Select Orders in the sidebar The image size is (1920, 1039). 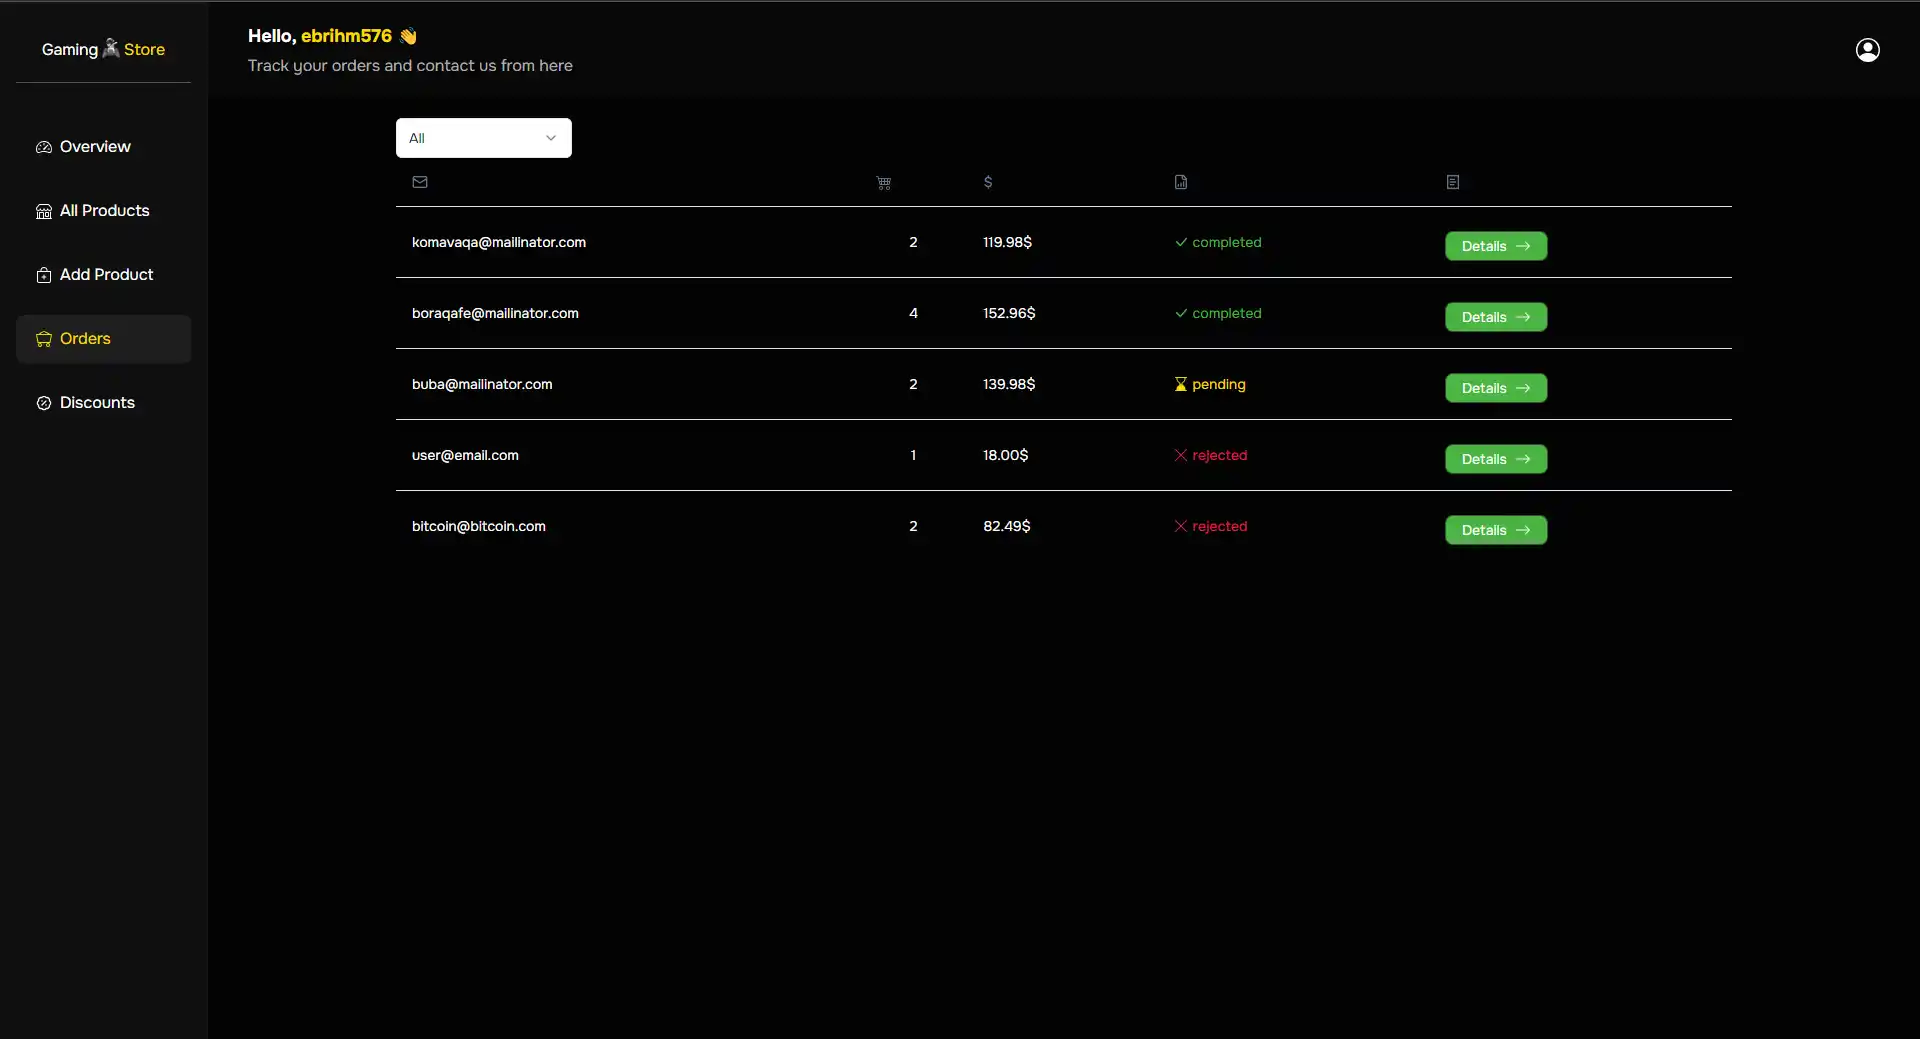(85, 339)
